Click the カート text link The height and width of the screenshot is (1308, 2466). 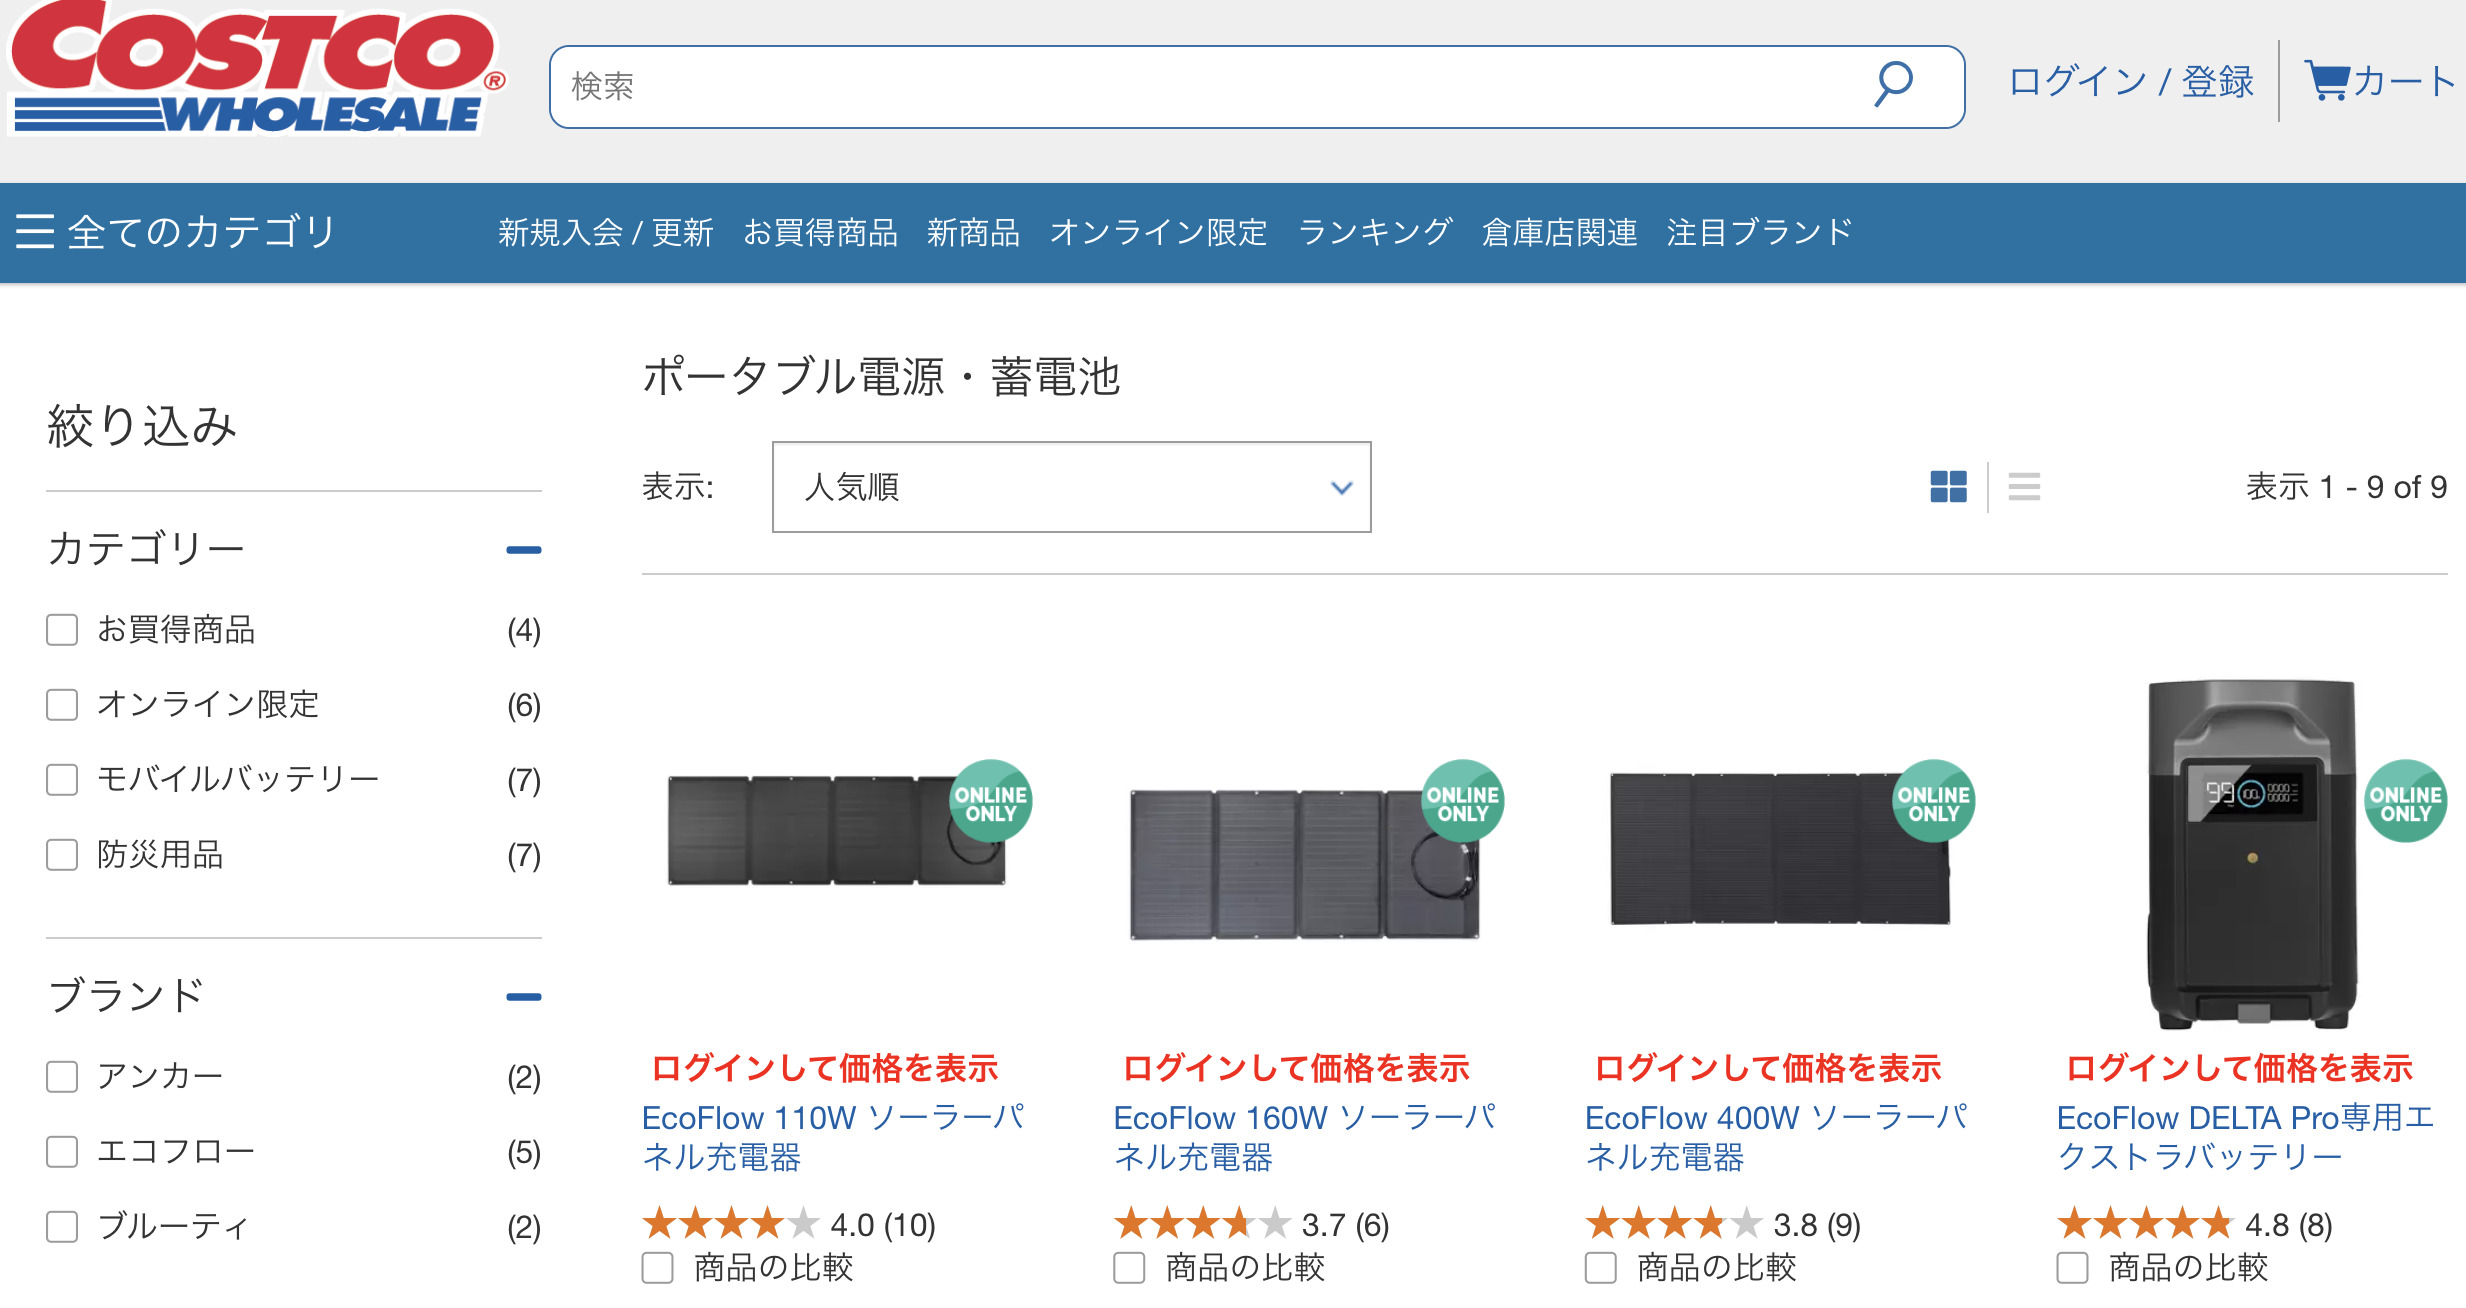2404,81
